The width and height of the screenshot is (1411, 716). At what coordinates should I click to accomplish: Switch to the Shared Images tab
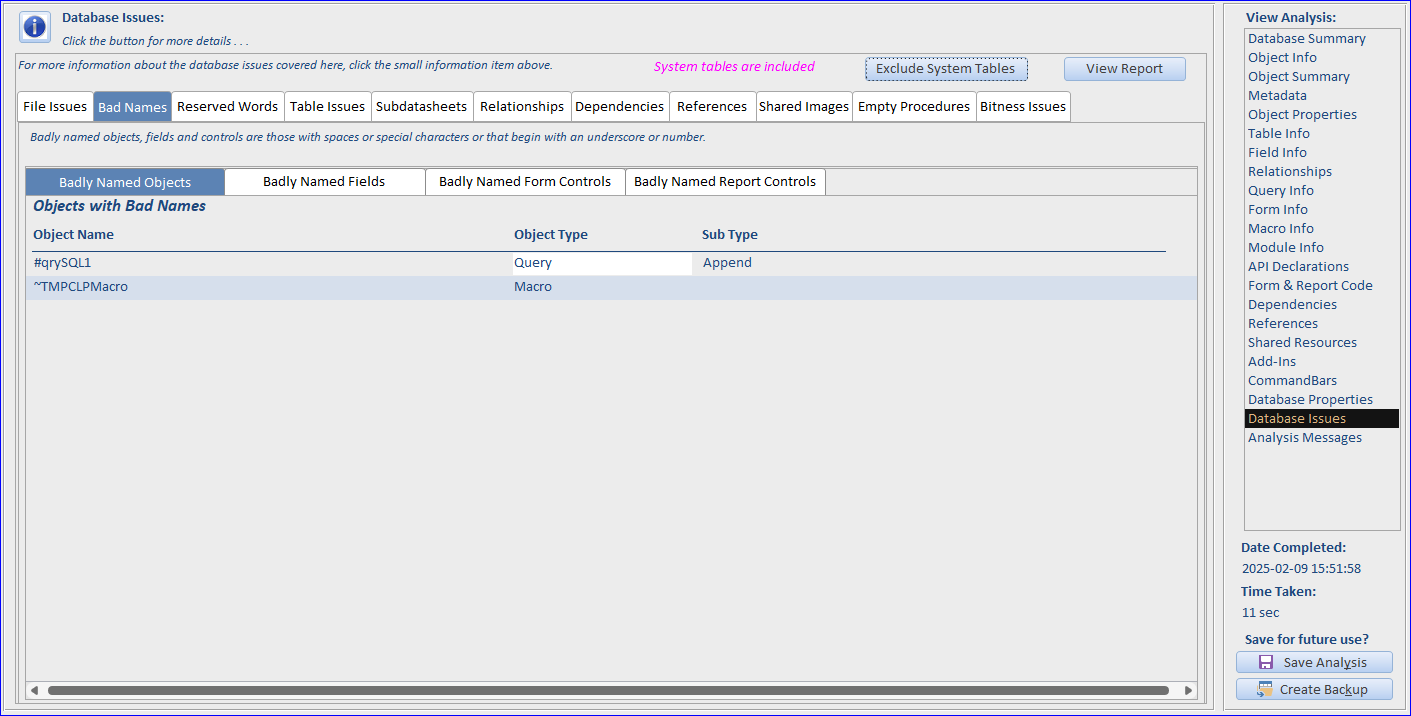(x=804, y=107)
